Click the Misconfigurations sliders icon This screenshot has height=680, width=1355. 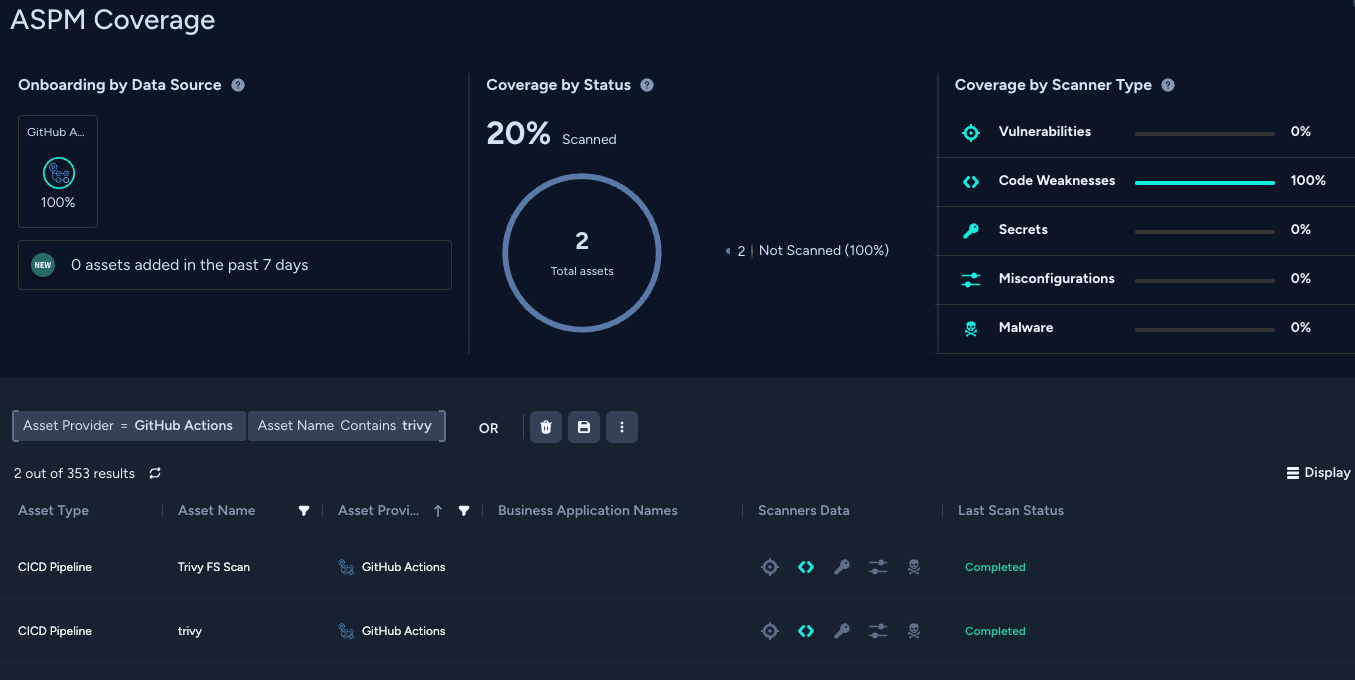point(970,280)
